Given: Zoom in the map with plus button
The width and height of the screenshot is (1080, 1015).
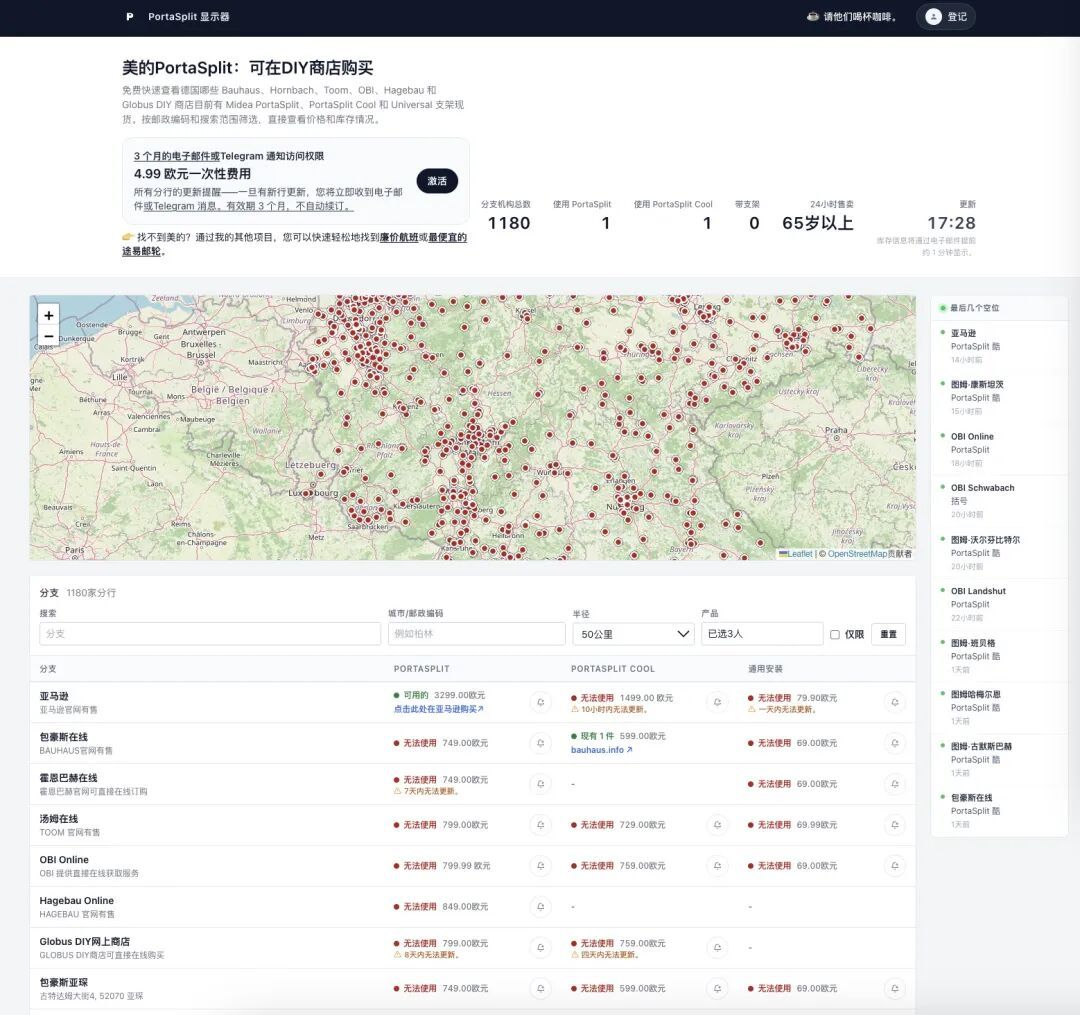Looking at the screenshot, I should [x=48, y=315].
